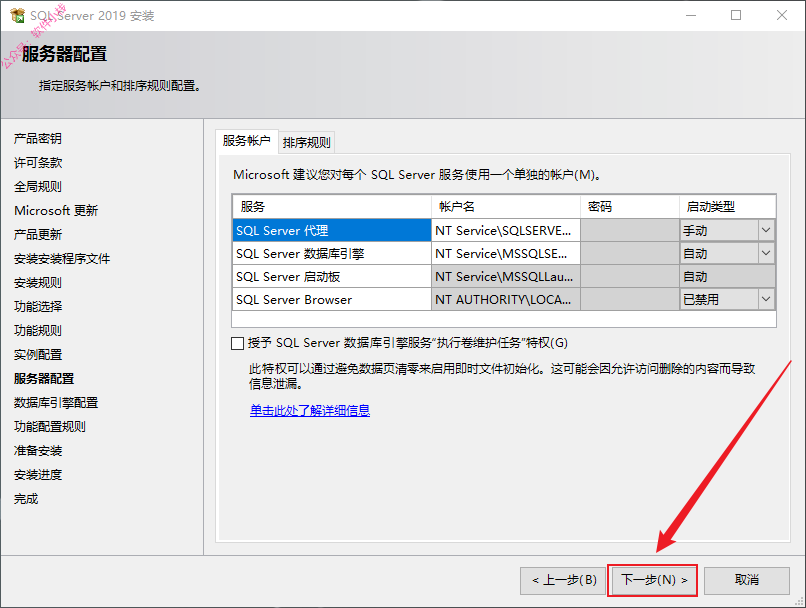Select 全局规则 step in sidebar

pos(38,187)
